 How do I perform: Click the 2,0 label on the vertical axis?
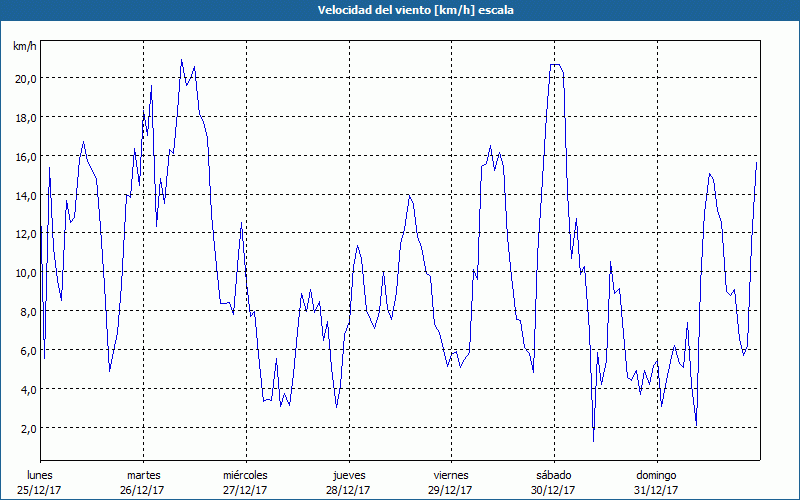click(27, 428)
